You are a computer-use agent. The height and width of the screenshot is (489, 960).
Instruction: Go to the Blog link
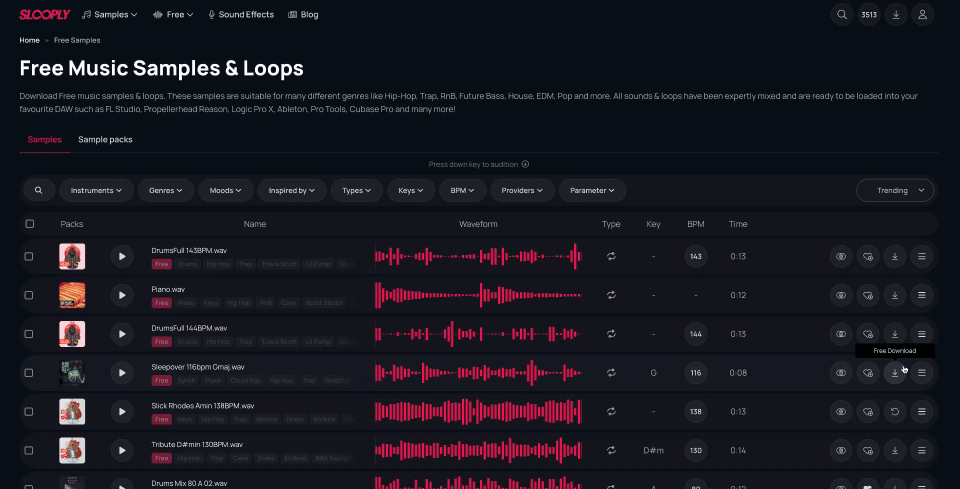303,15
